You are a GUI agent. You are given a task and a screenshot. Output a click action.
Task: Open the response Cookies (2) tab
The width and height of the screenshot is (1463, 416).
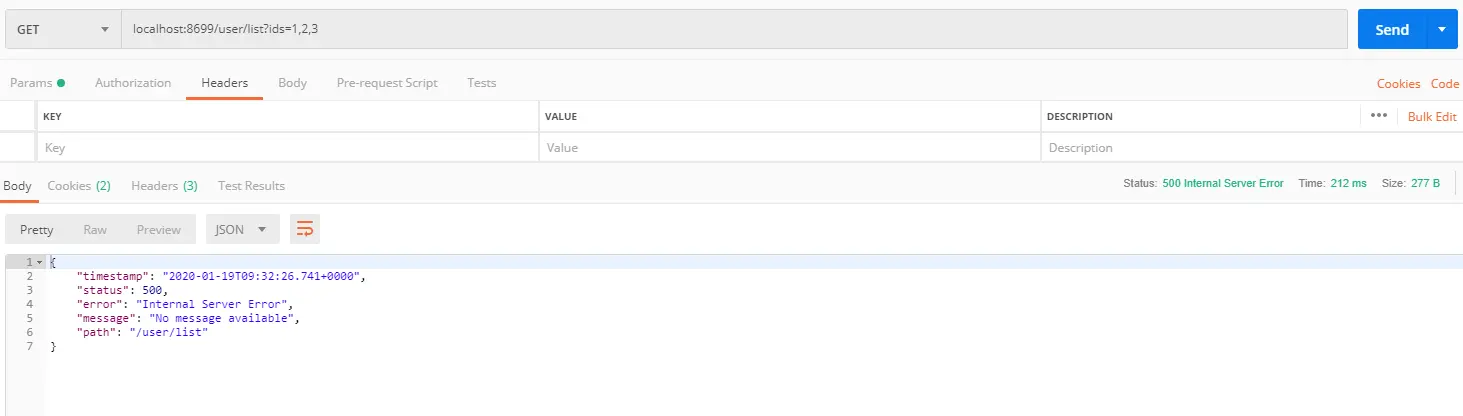point(79,186)
